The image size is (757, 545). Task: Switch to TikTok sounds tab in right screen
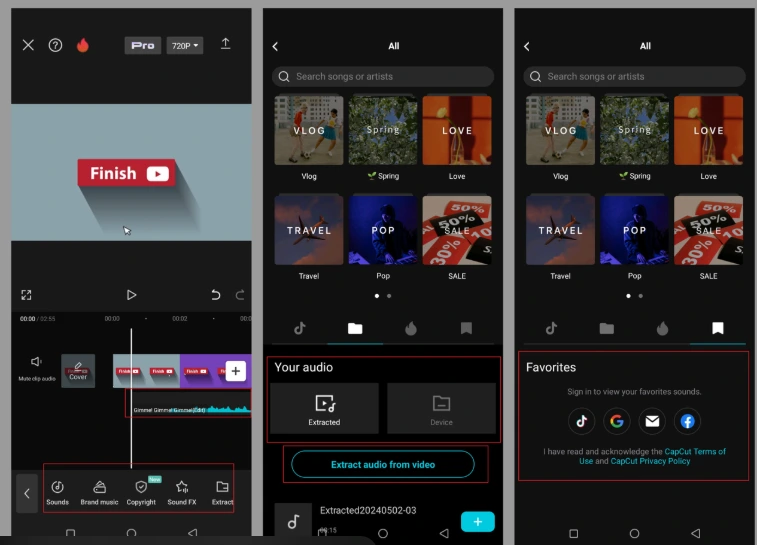coord(551,329)
